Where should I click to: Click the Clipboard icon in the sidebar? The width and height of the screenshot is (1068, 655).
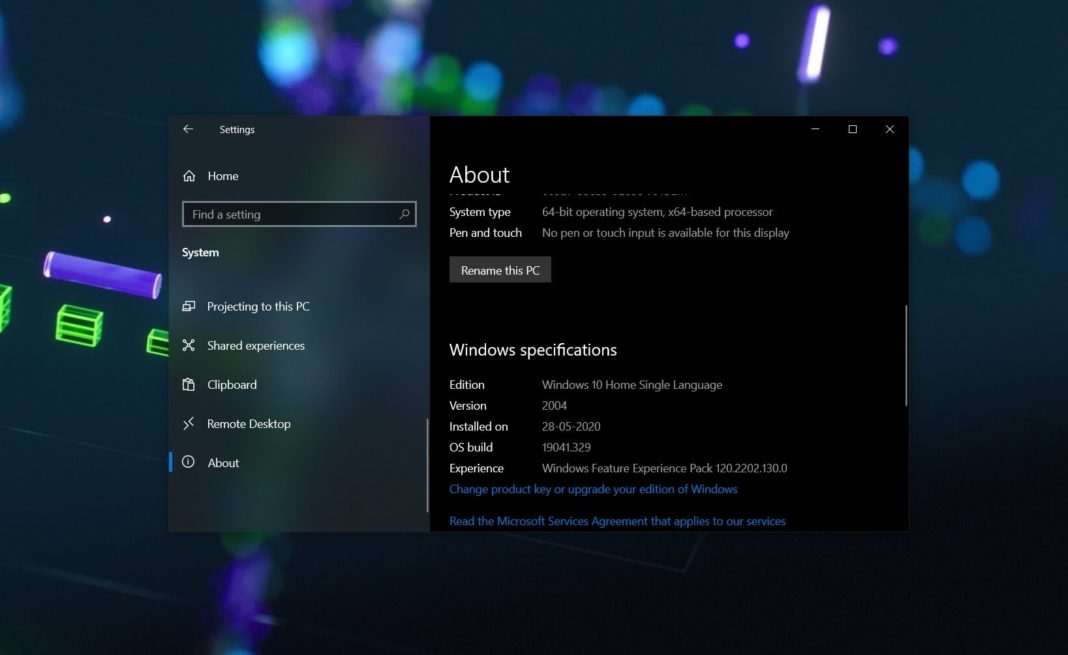click(x=189, y=384)
